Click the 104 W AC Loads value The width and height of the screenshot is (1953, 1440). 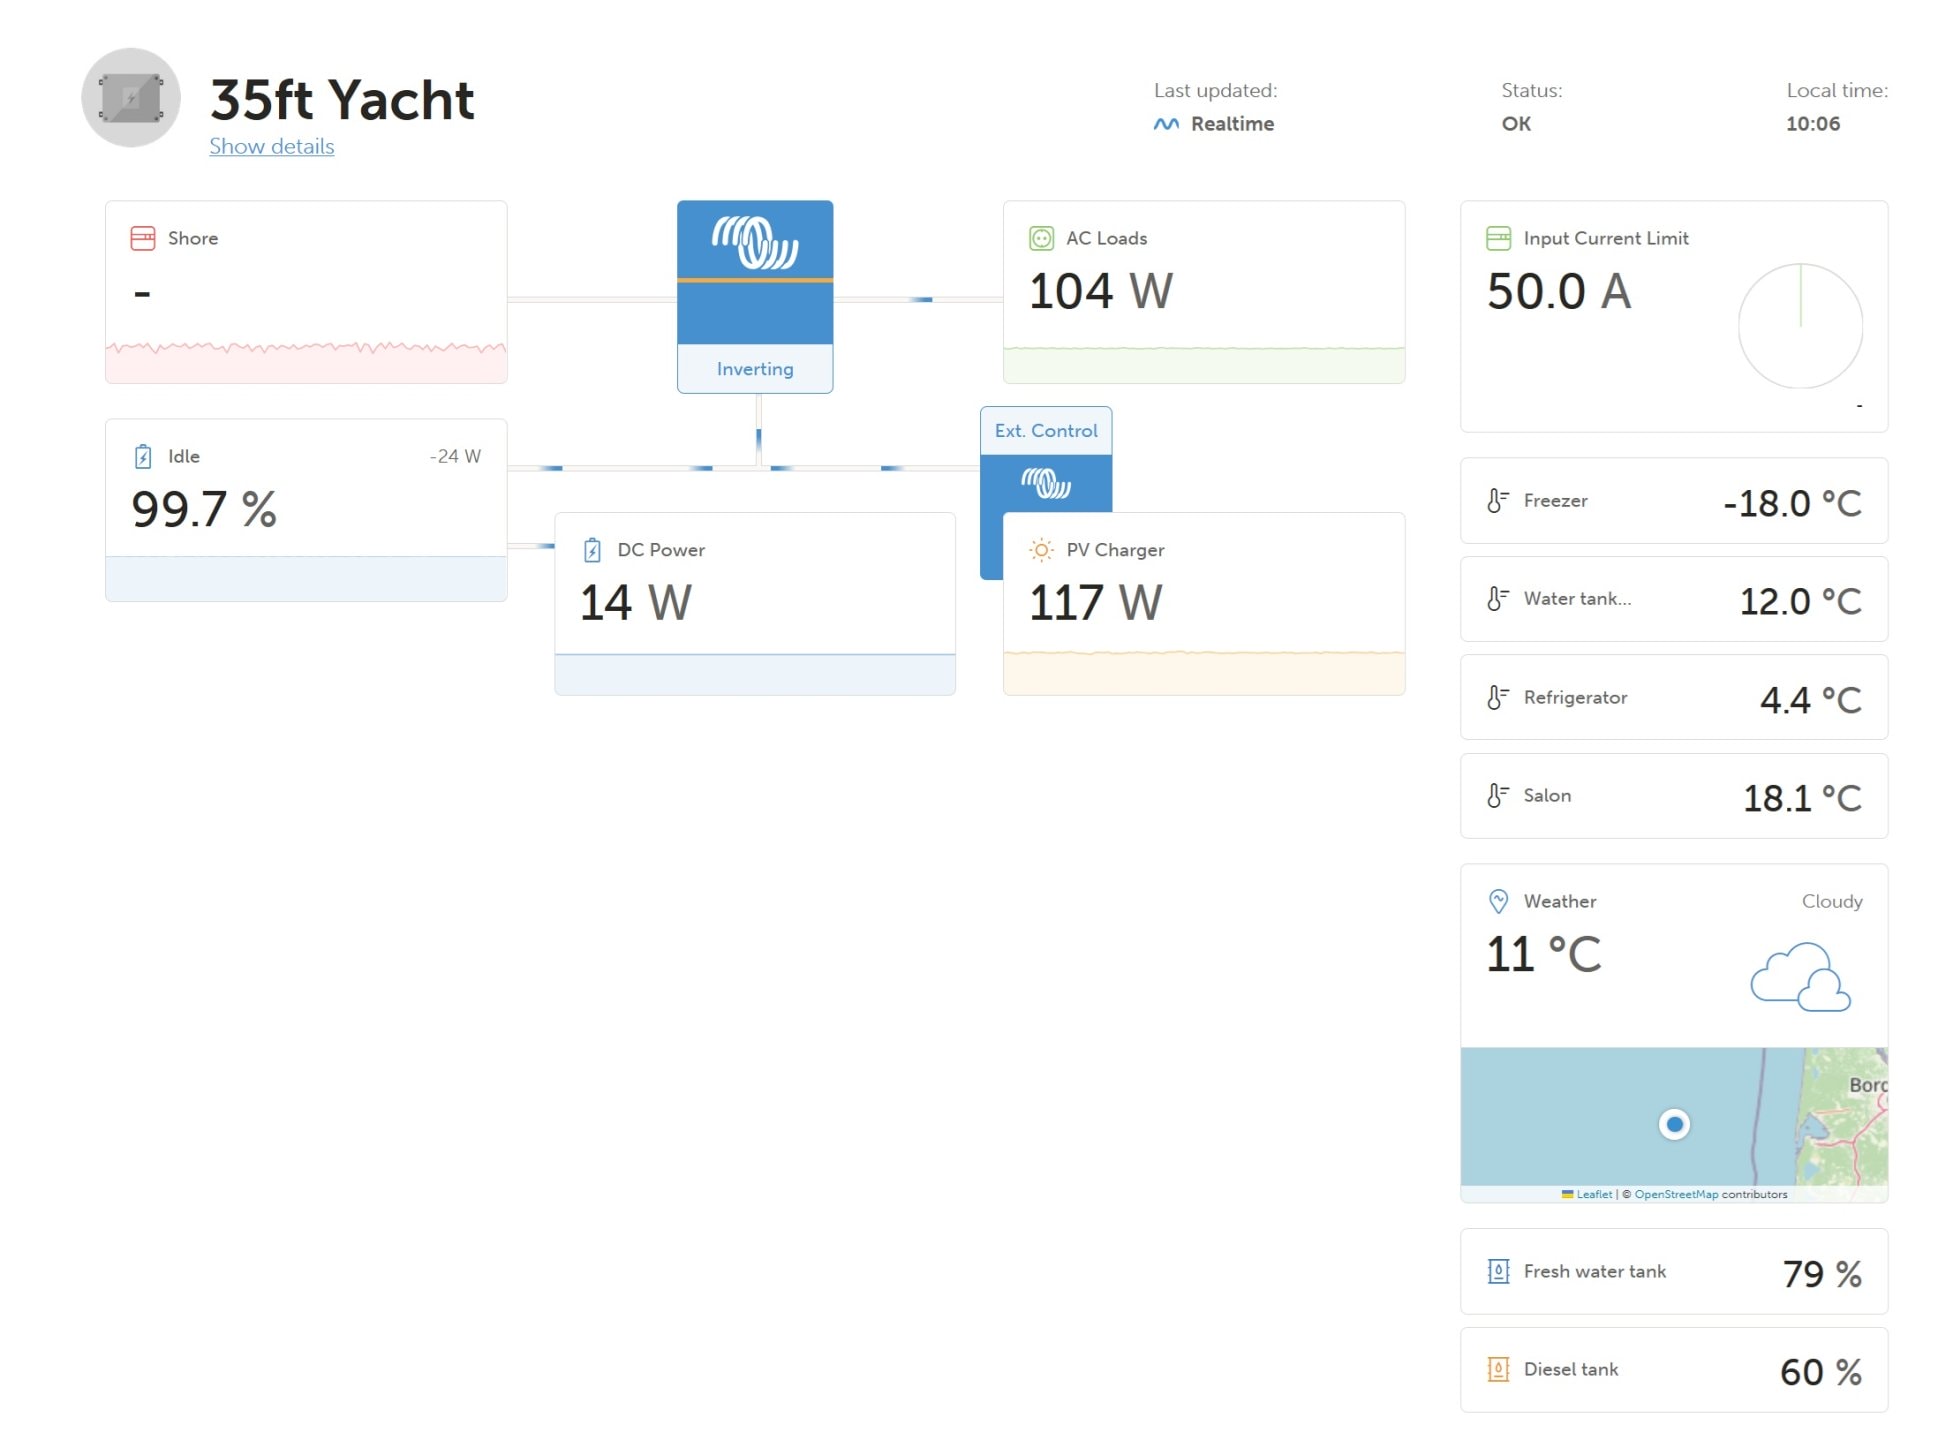point(1100,291)
